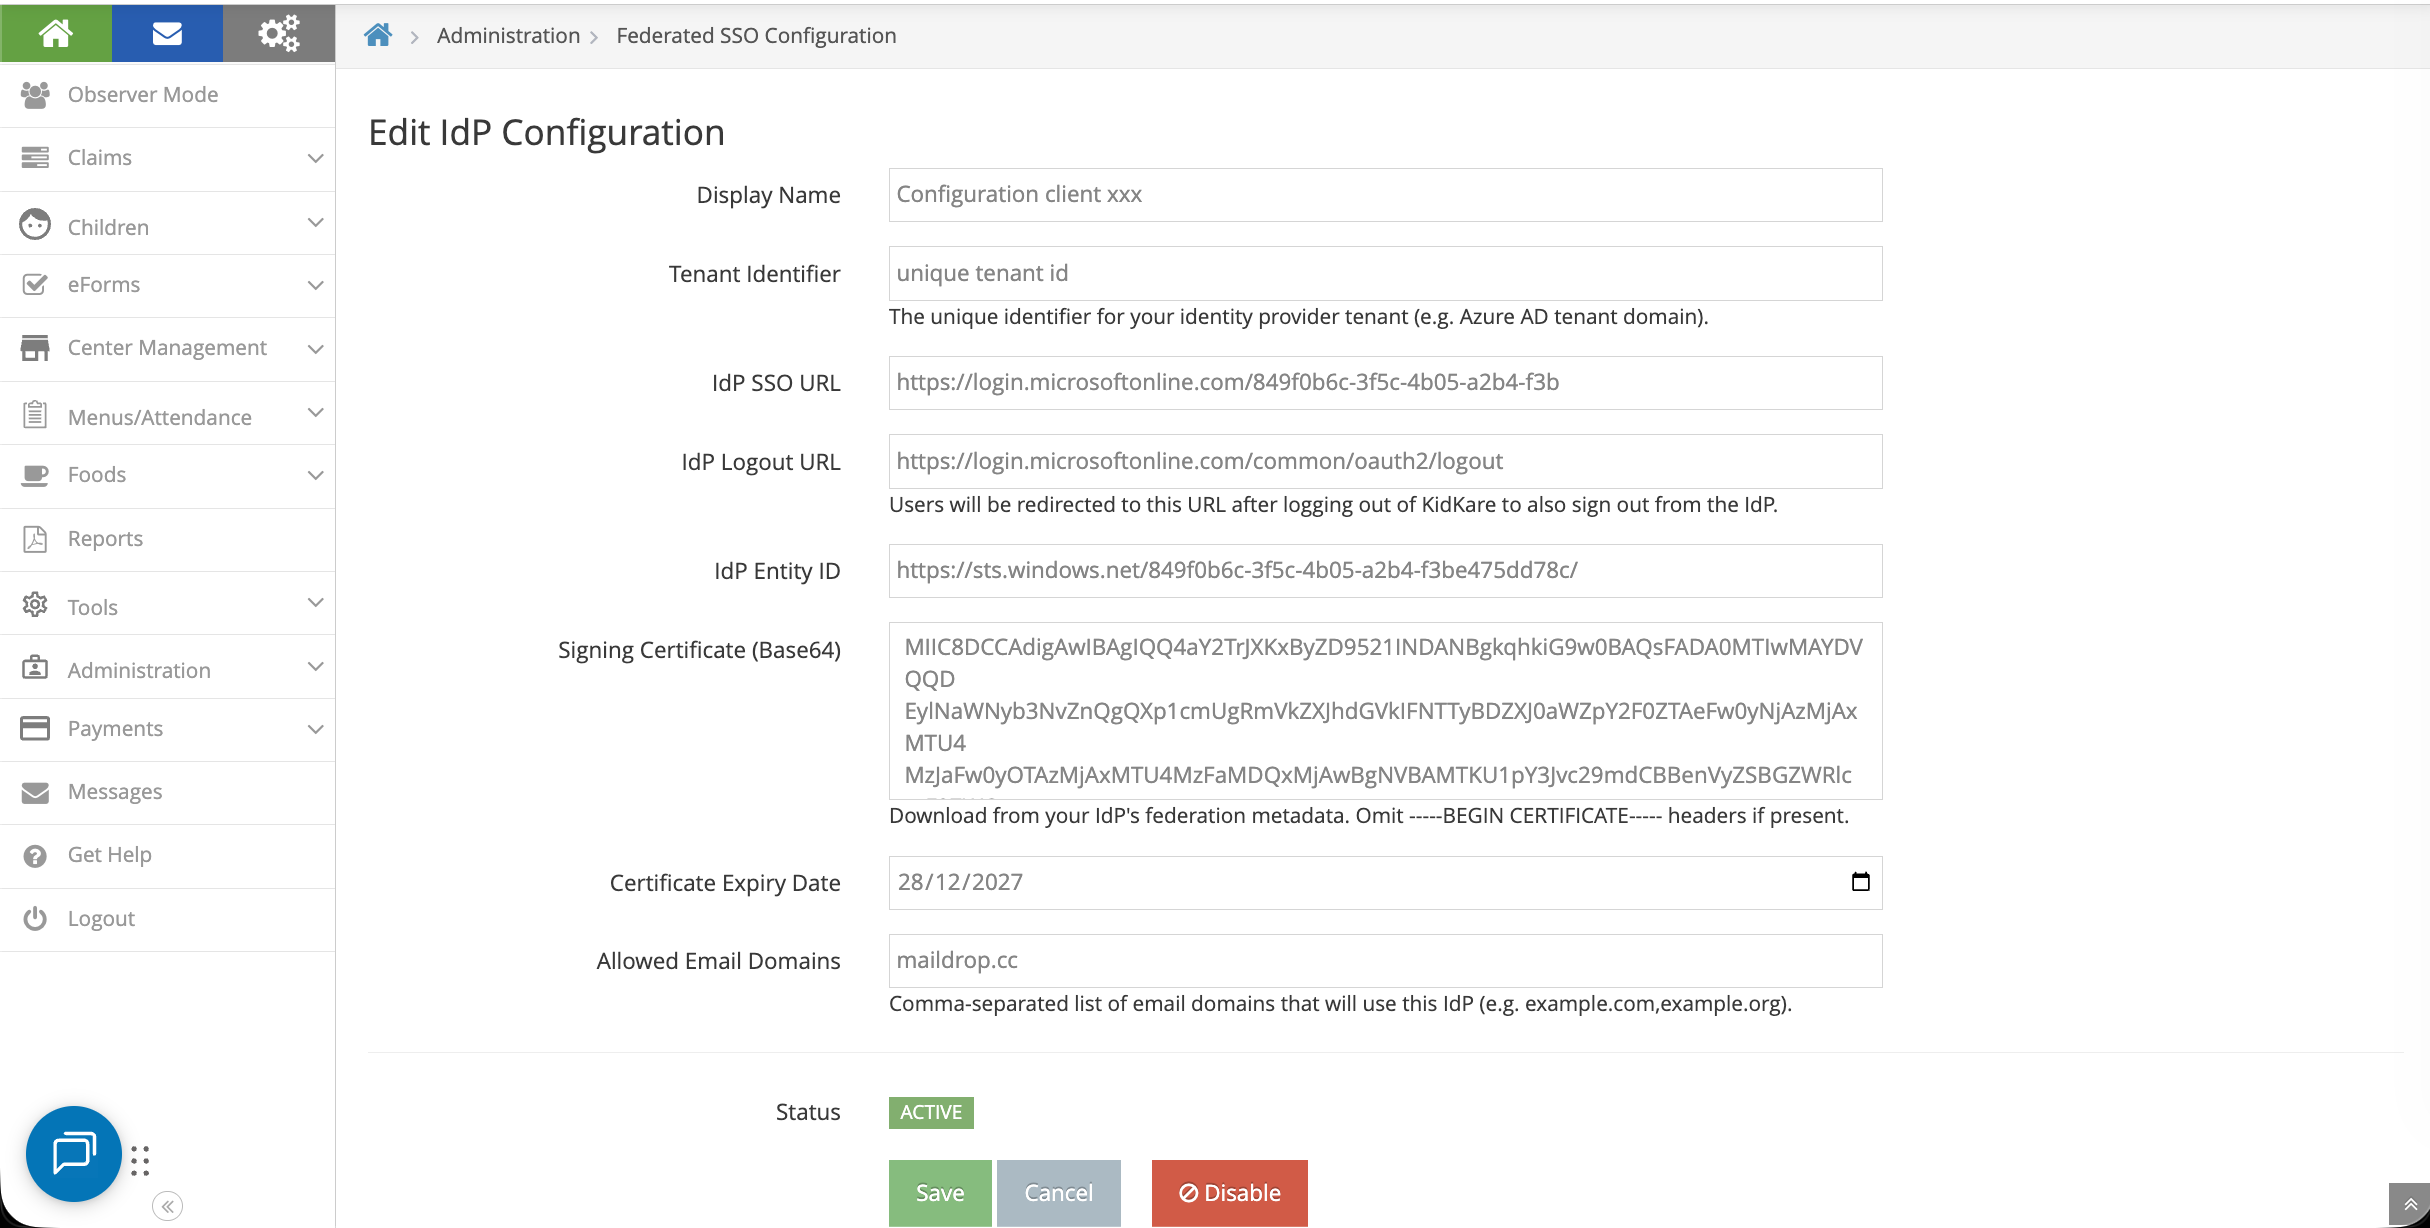Click the Save button

pyautogui.click(x=938, y=1192)
